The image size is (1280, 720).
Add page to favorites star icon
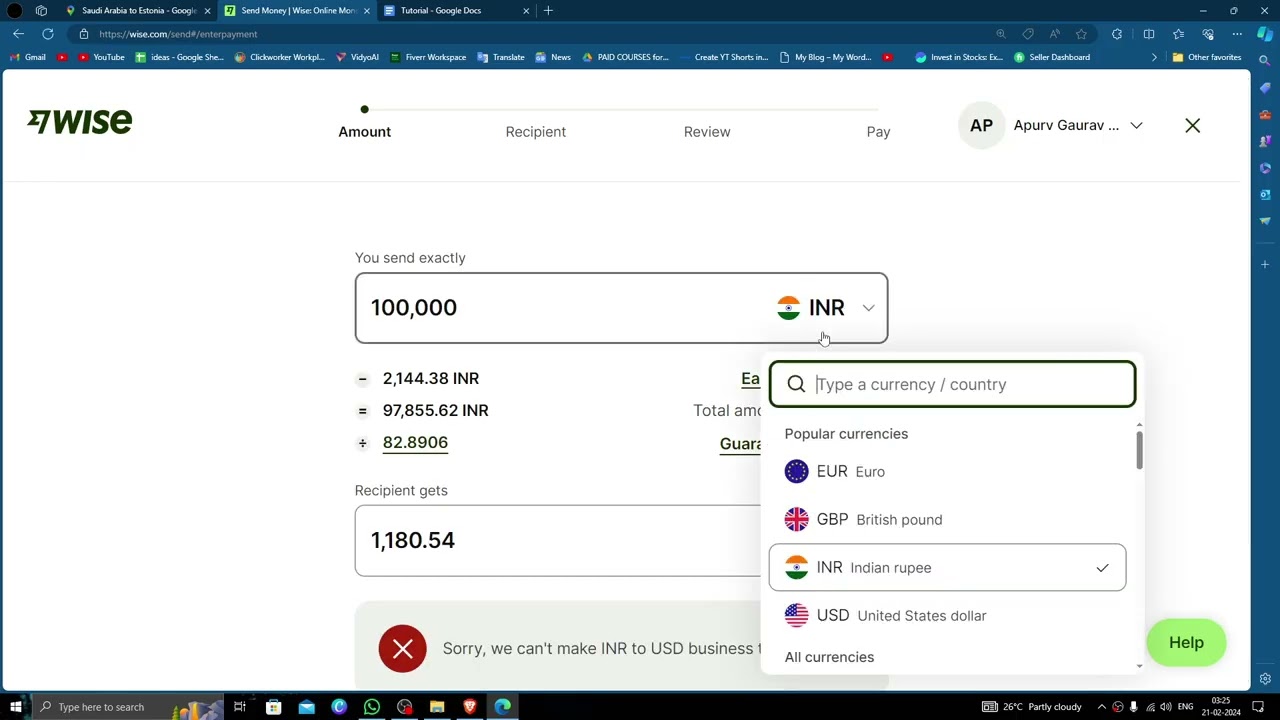(1081, 34)
